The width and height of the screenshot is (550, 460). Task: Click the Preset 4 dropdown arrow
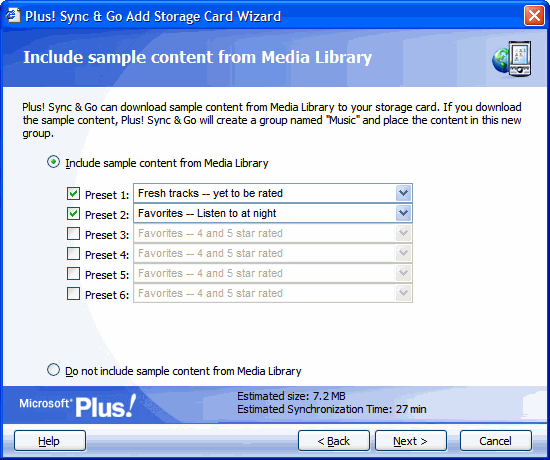pos(403,253)
